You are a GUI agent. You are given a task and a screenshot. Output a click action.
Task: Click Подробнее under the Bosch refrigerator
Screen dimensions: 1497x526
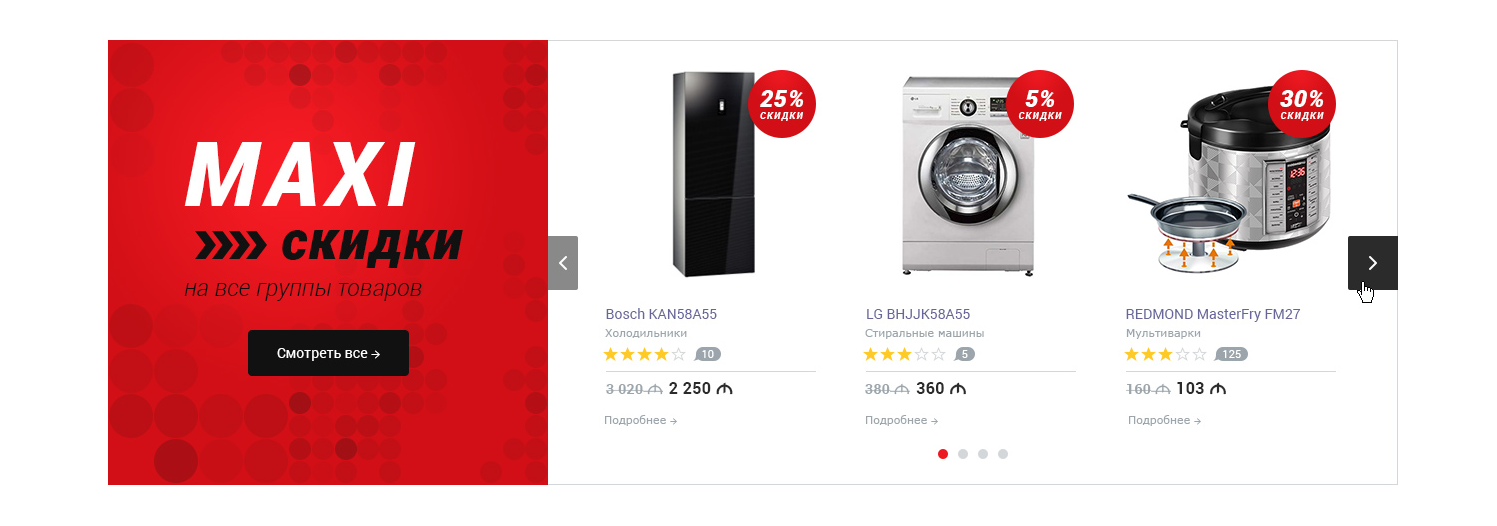641,420
